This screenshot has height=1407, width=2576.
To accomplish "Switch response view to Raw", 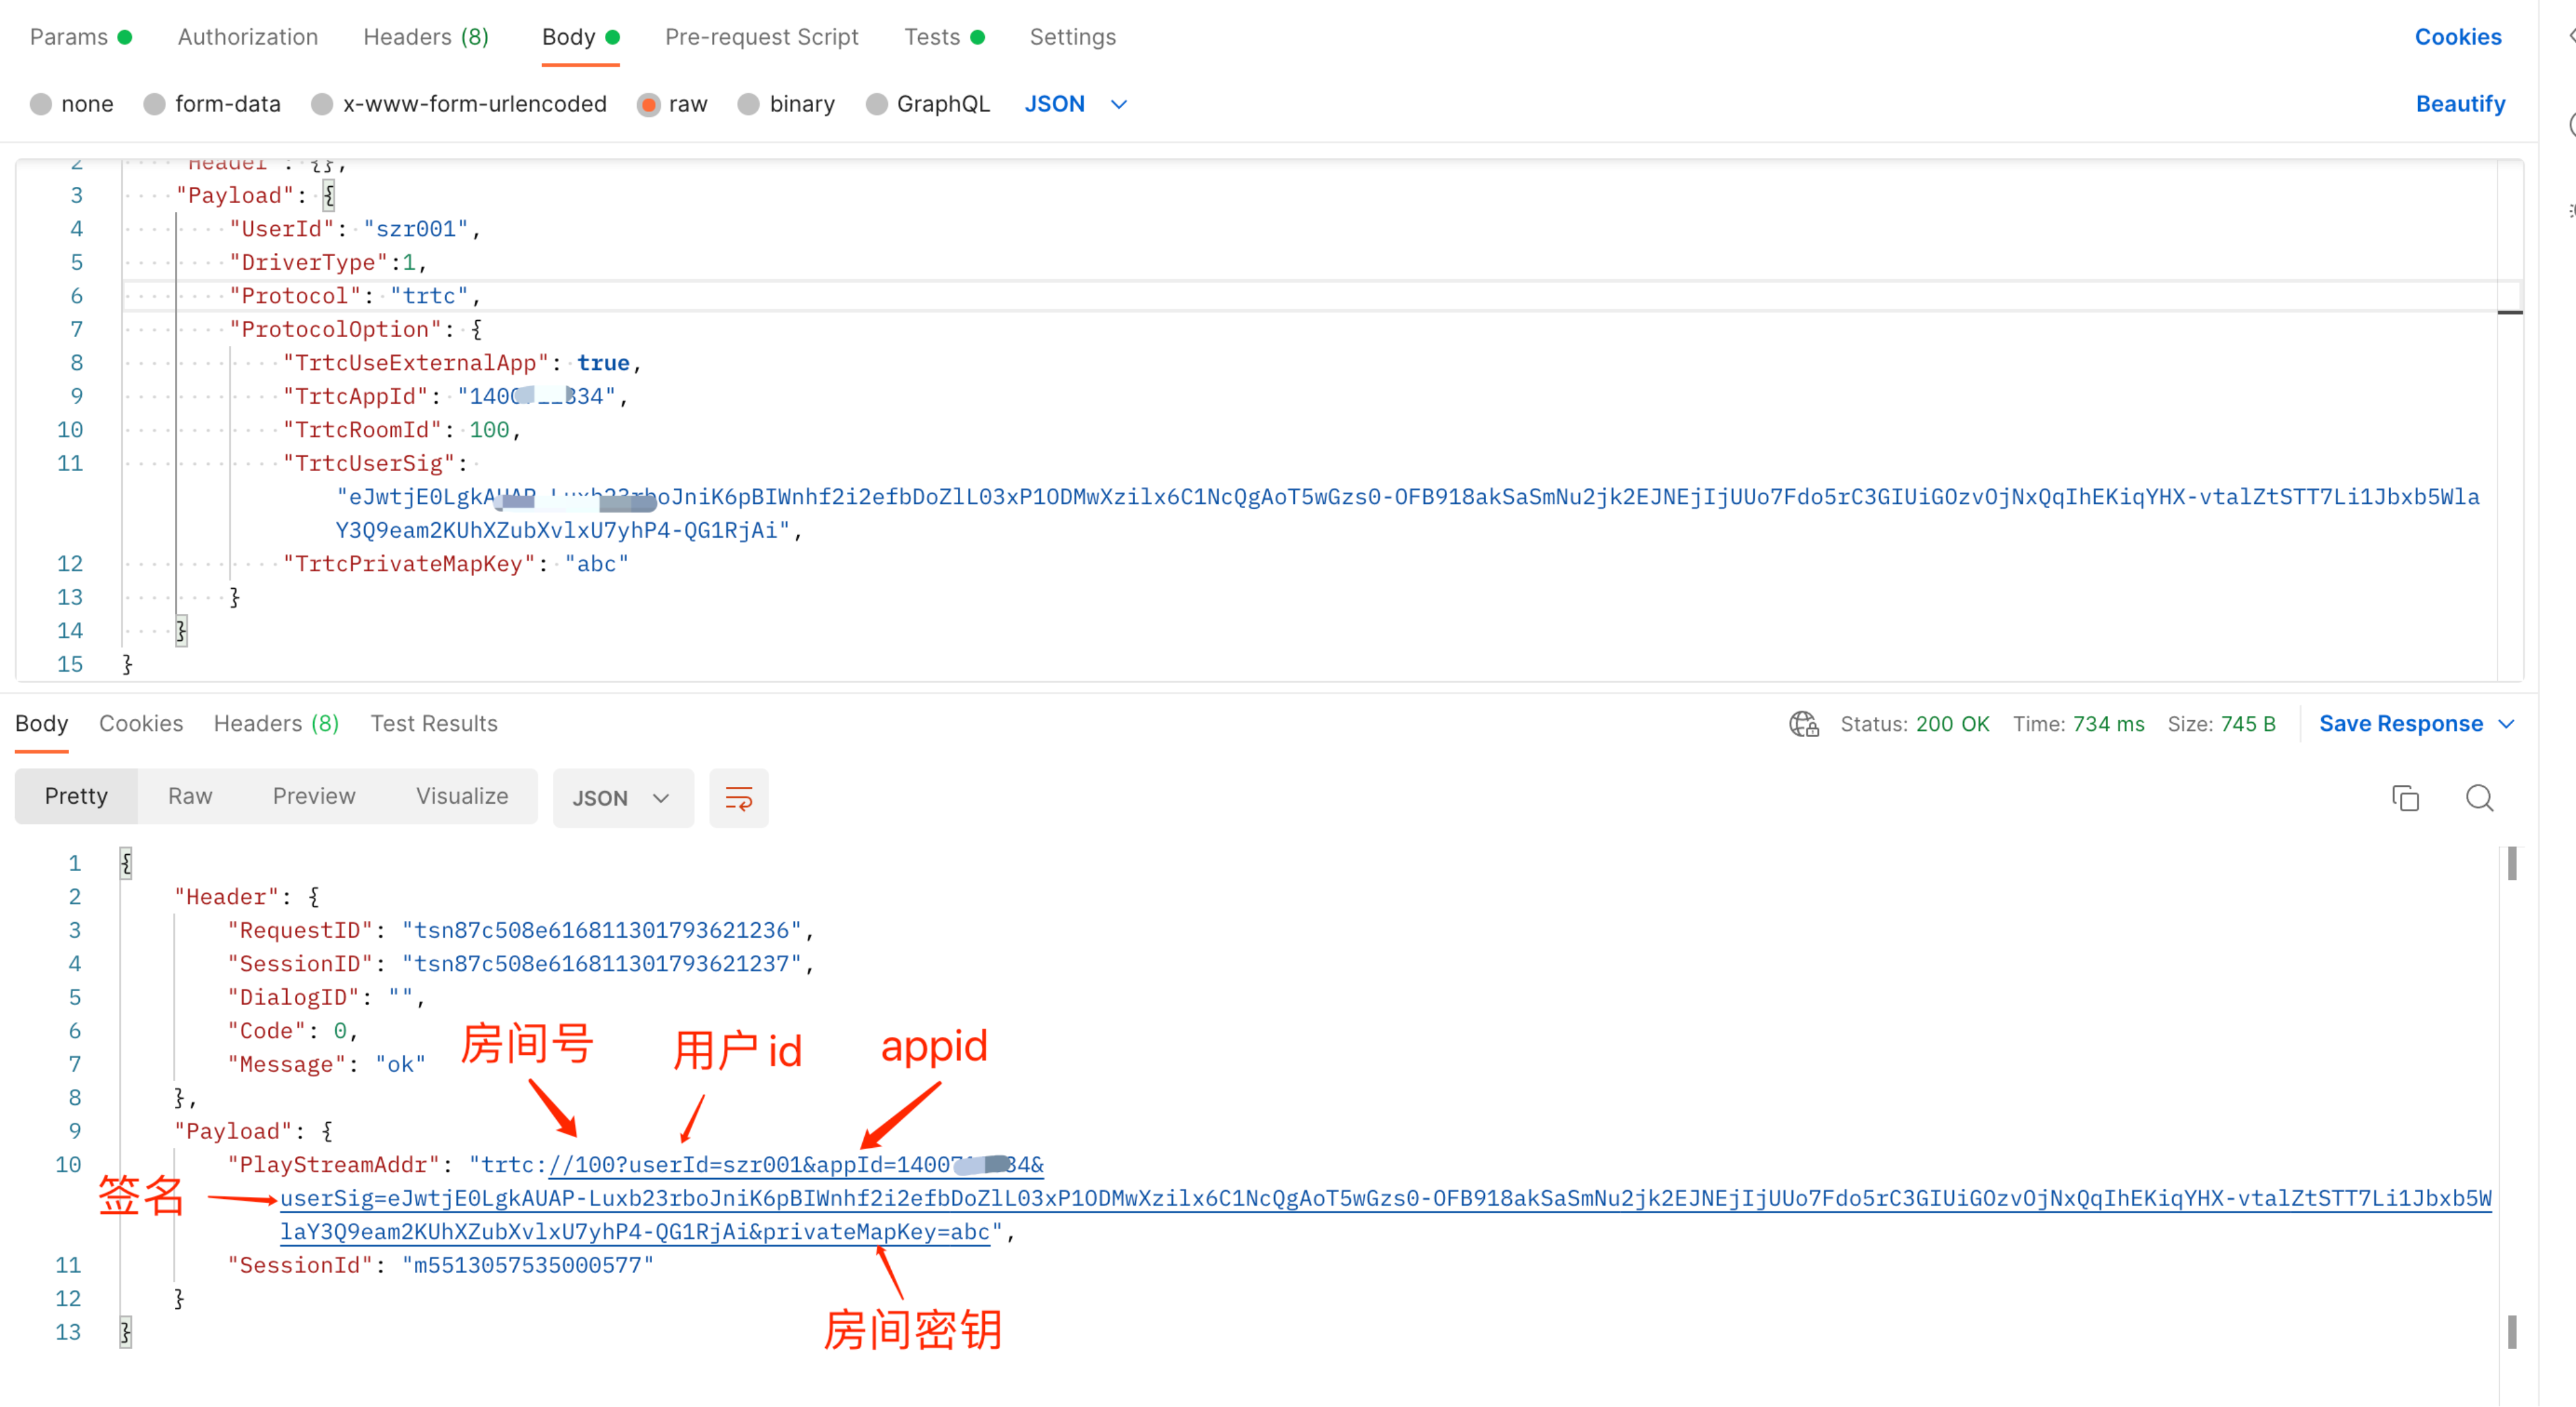I will pyautogui.click(x=190, y=796).
